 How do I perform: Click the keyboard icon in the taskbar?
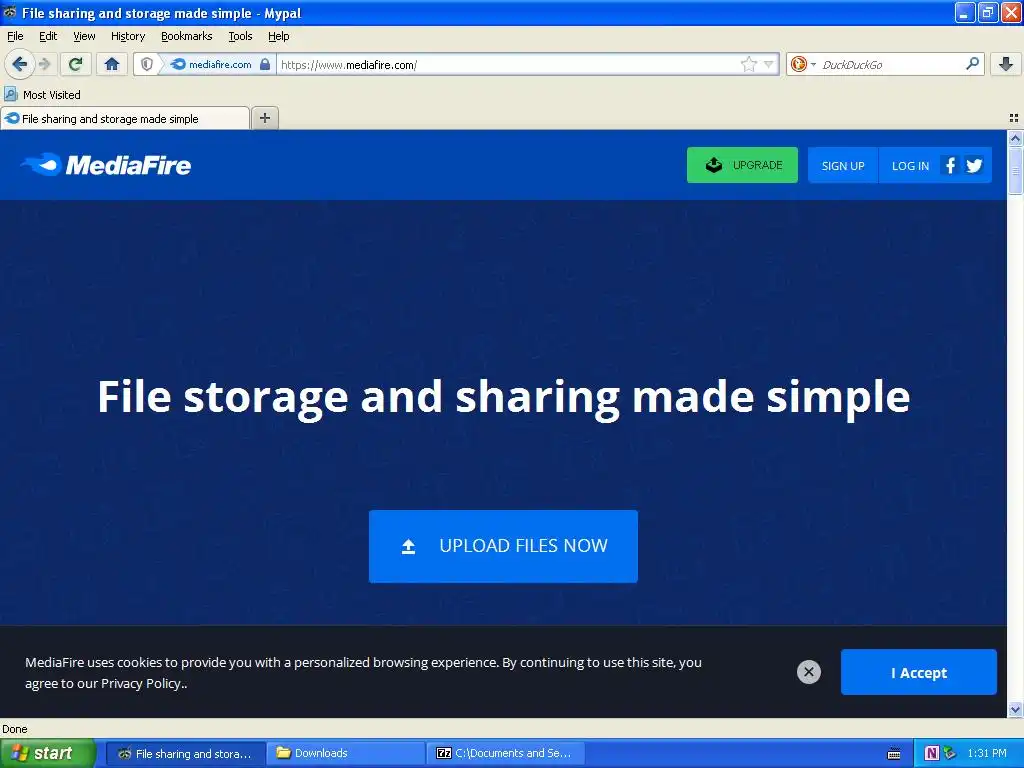894,754
